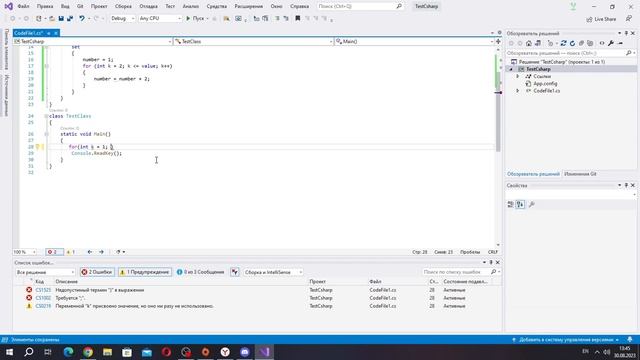Click the editor error count indicator
Screen dimensions: 640x360
coord(54,252)
